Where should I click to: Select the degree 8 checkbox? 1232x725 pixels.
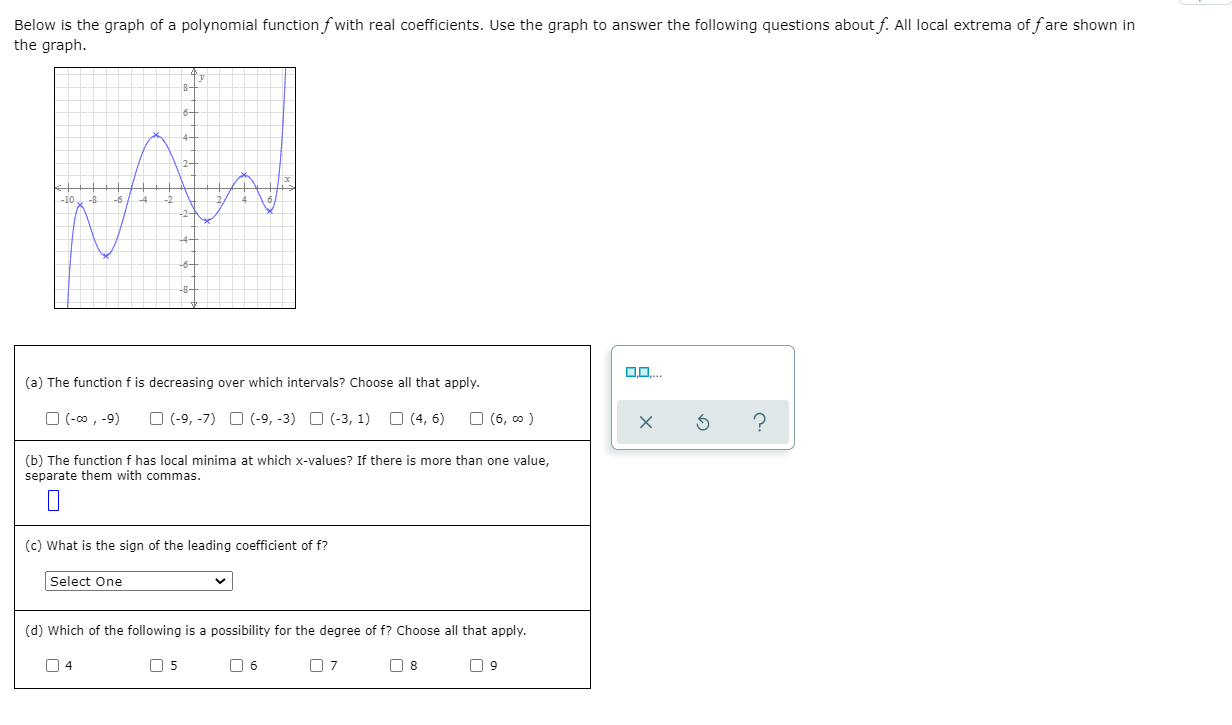396,664
